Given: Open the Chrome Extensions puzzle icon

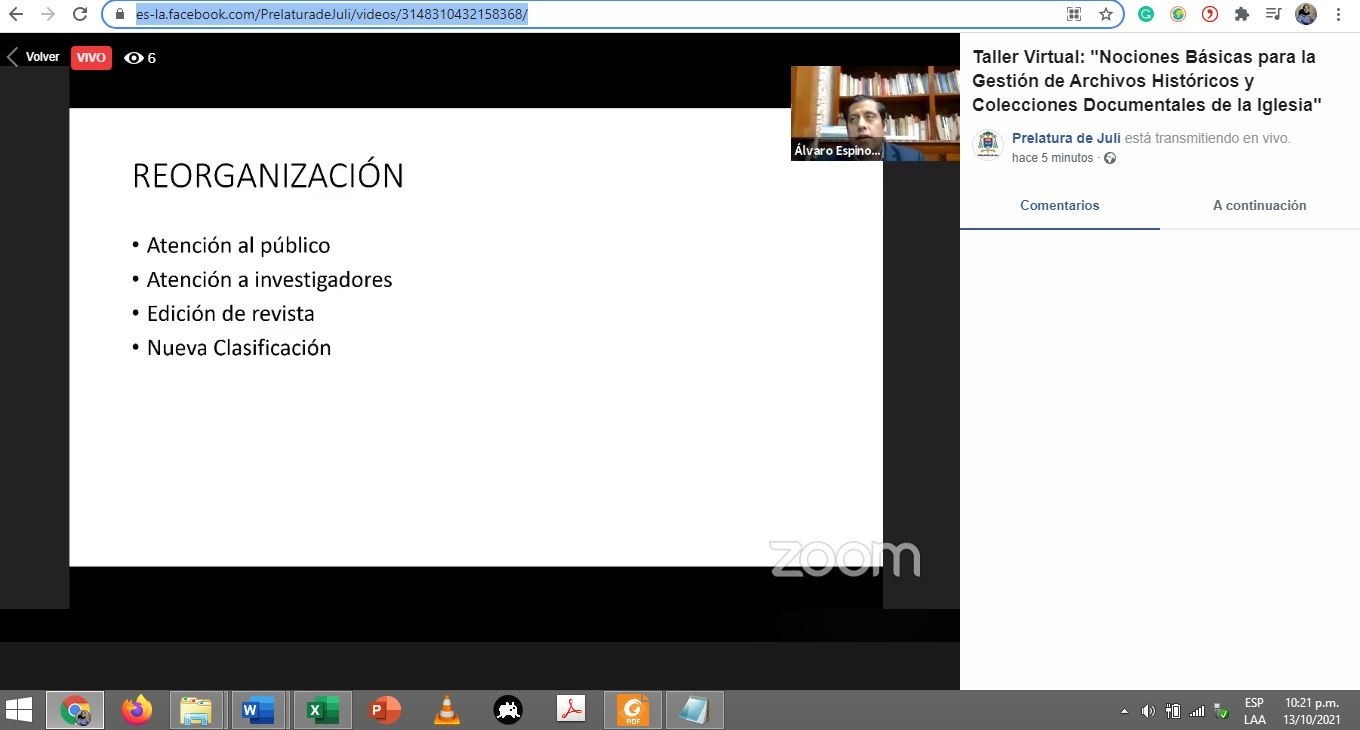Looking at the screenshot, I should [1242, 14].
